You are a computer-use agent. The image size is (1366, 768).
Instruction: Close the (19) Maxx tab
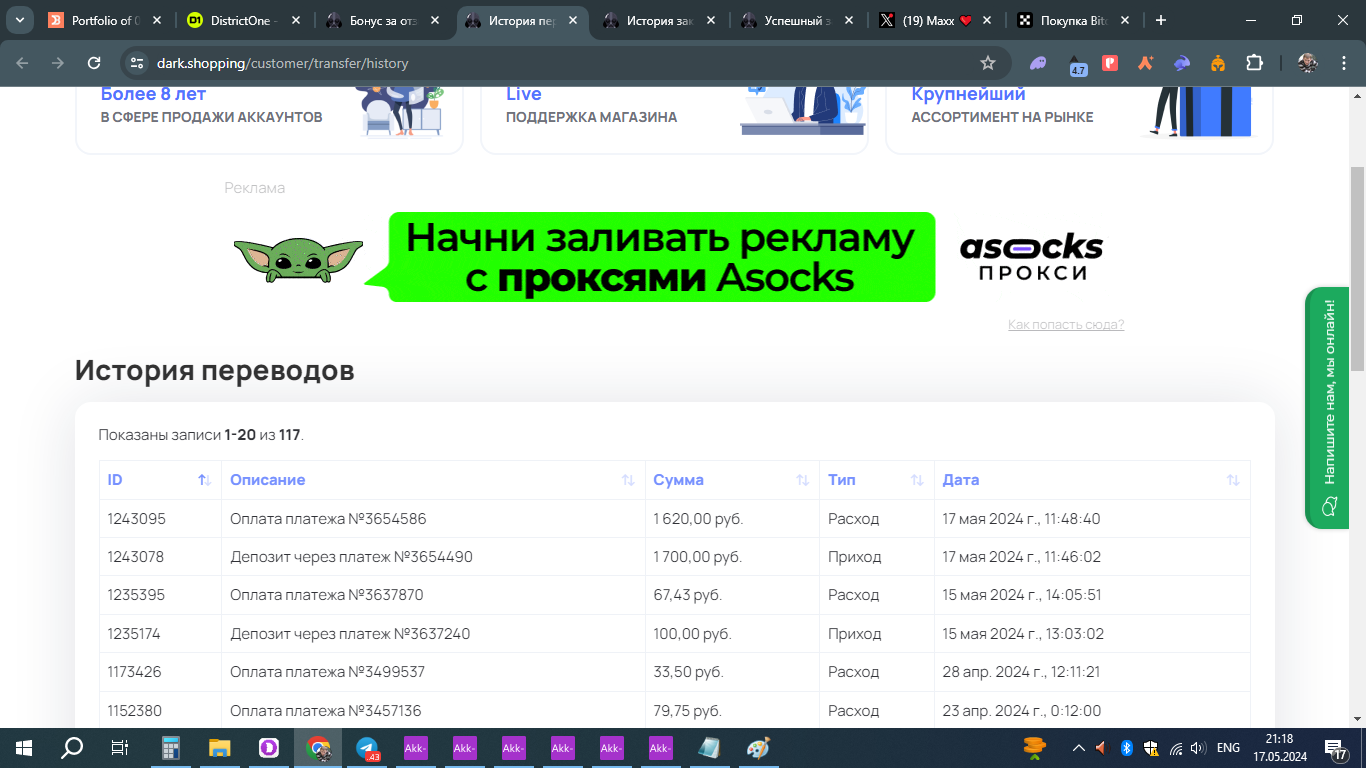[987, 20]
